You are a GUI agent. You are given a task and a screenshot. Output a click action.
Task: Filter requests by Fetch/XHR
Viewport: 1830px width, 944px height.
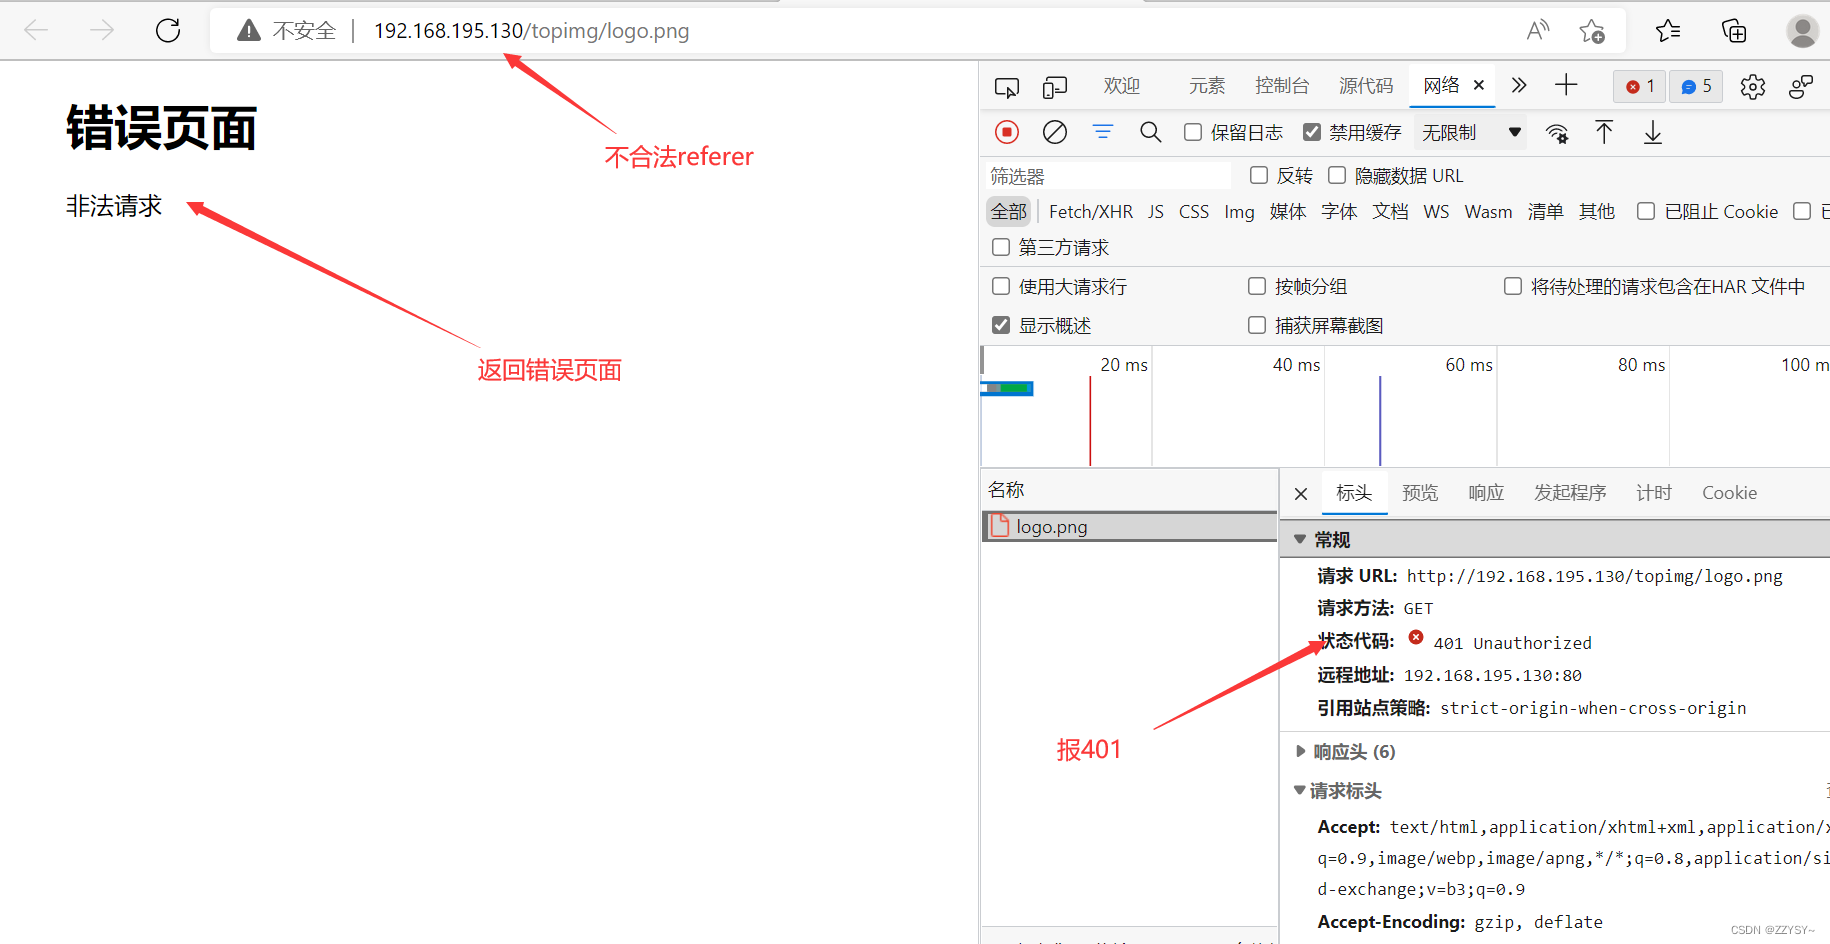[1091, 212]
